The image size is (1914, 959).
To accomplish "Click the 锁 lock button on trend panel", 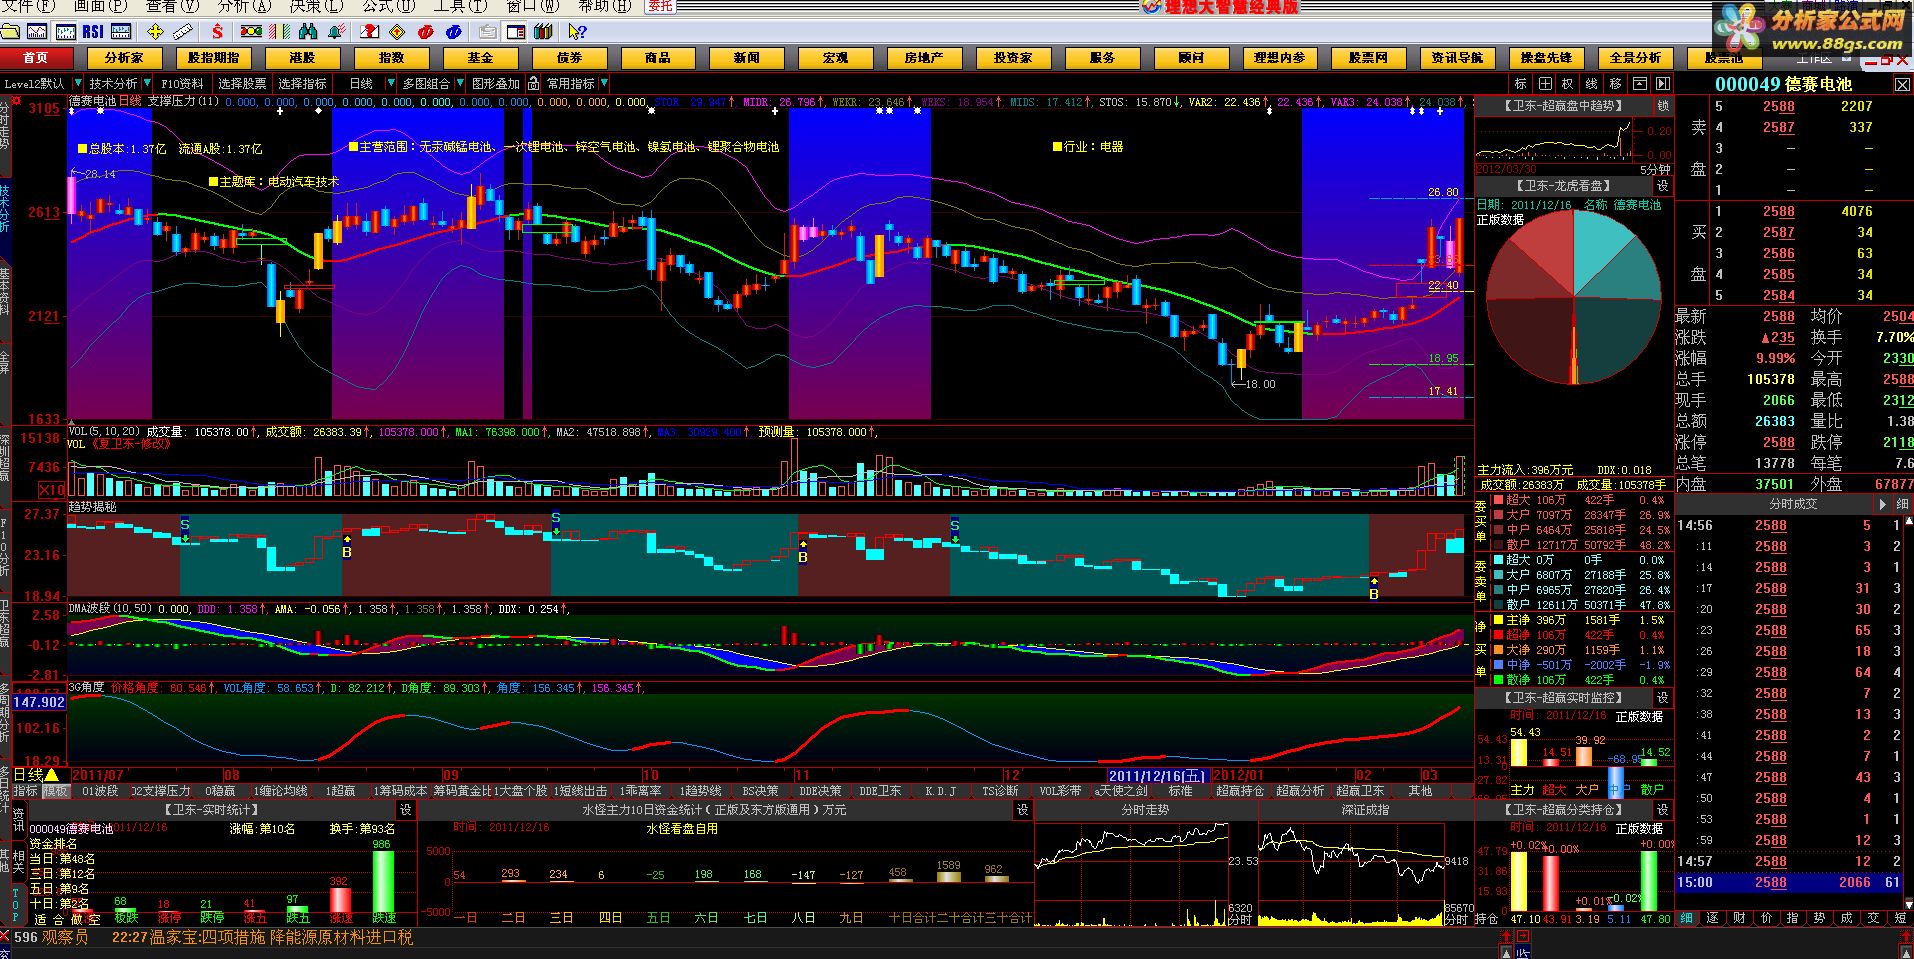I will 1663,106.
